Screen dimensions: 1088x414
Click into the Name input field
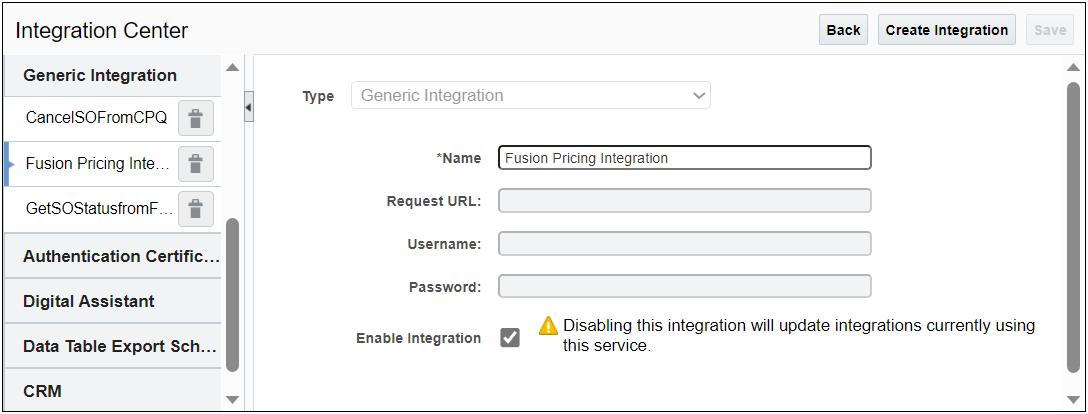pos(684,158)
